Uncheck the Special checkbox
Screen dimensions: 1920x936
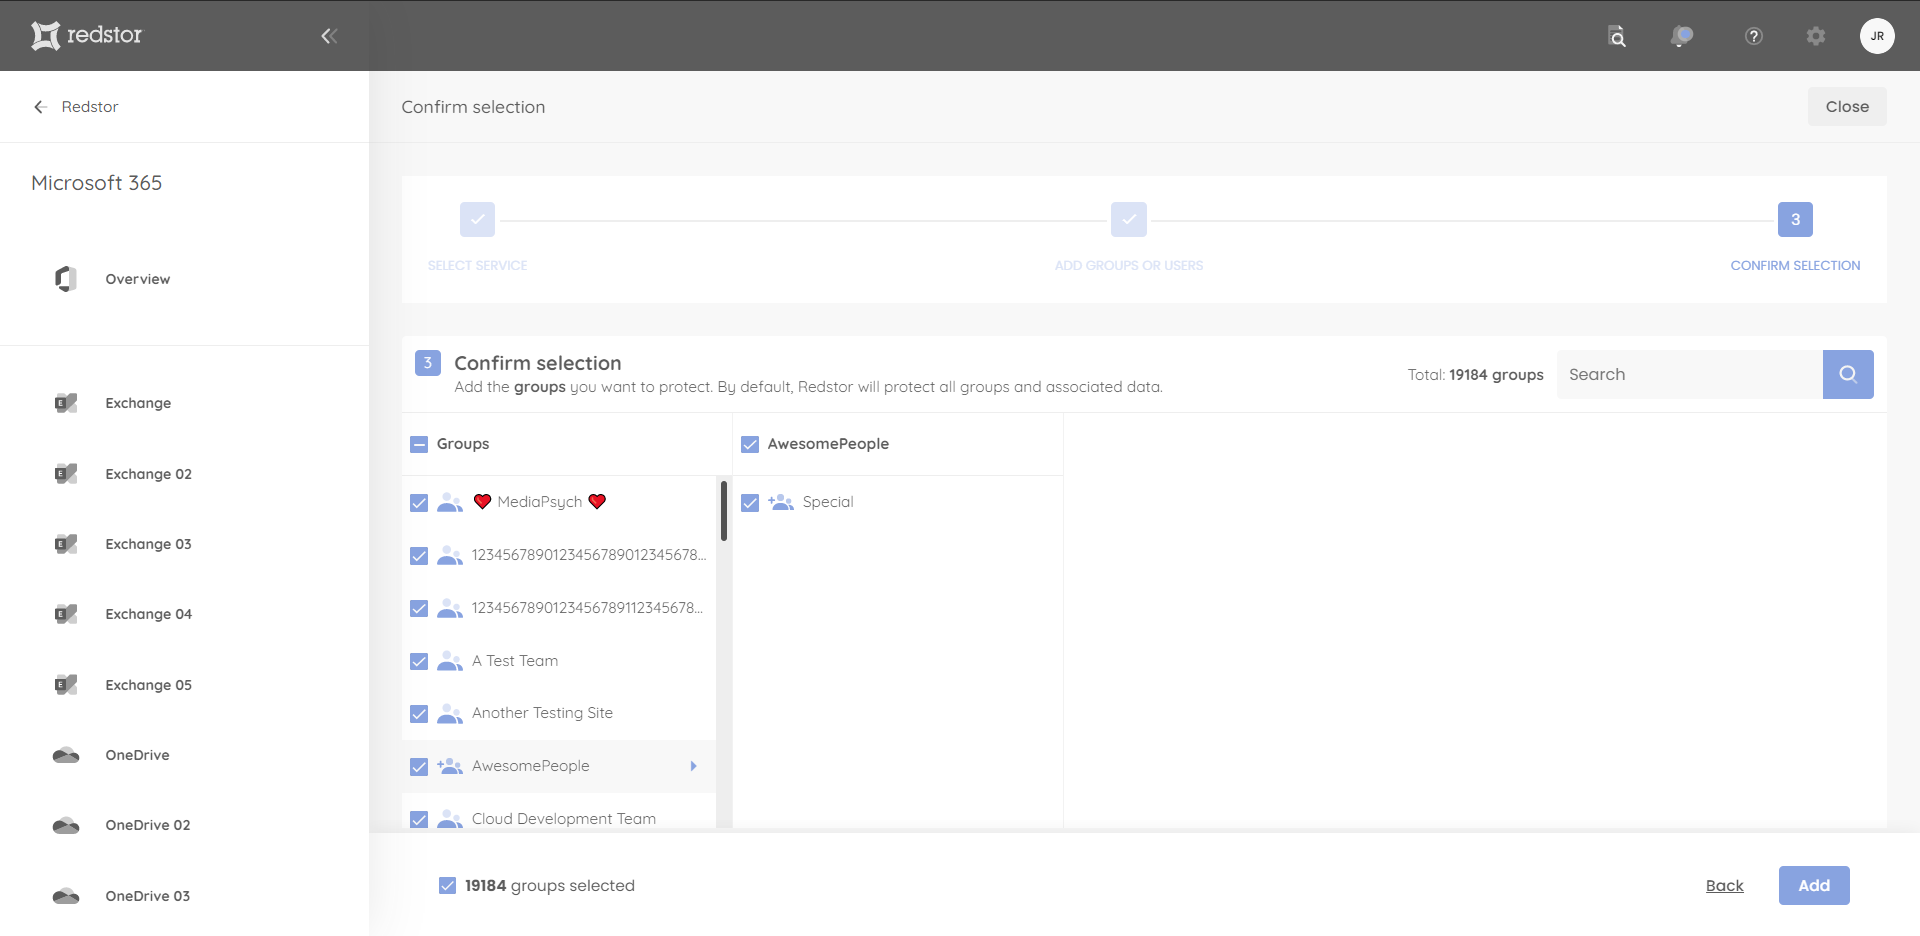pyautogui.click(x=750, y=502)
